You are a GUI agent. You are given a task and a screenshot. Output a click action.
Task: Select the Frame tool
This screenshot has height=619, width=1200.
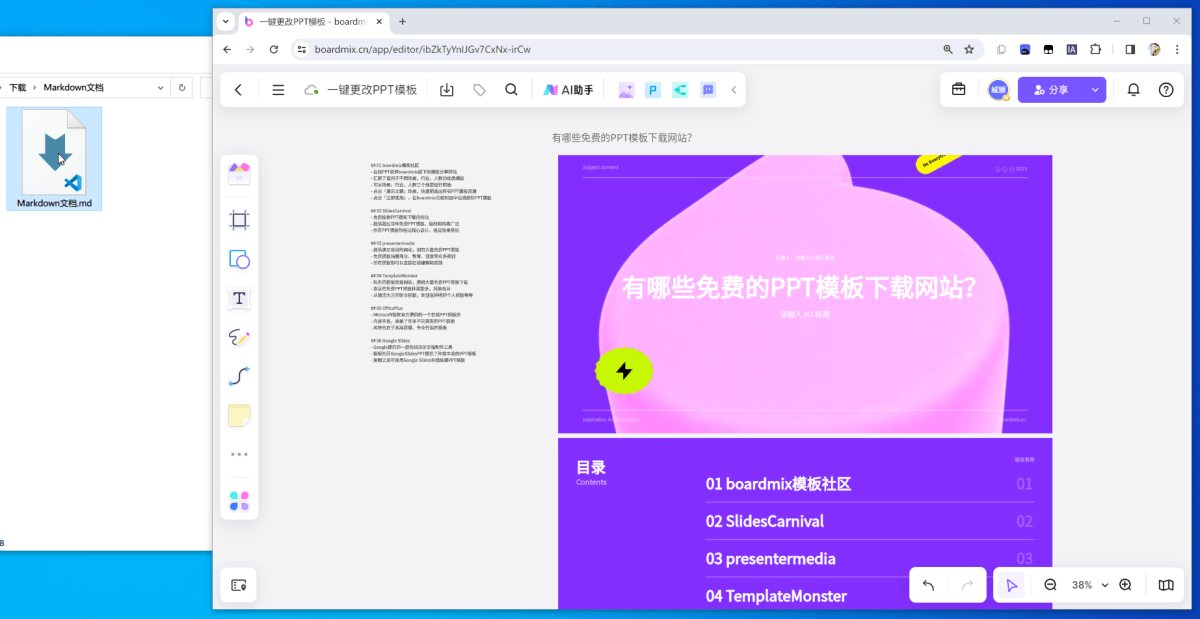pyautogui.click(x=239, y=220)
